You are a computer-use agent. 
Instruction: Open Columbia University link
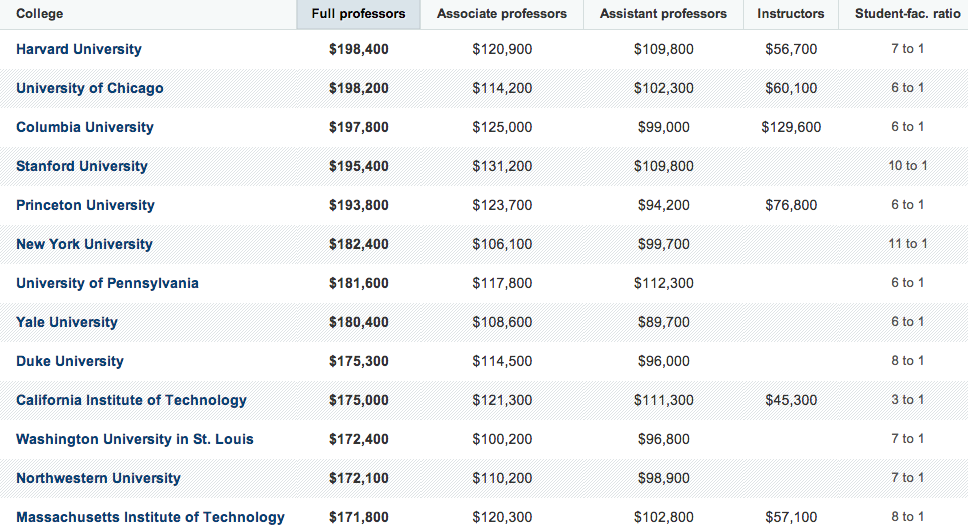pyautogui.click(x=85, y=127)
